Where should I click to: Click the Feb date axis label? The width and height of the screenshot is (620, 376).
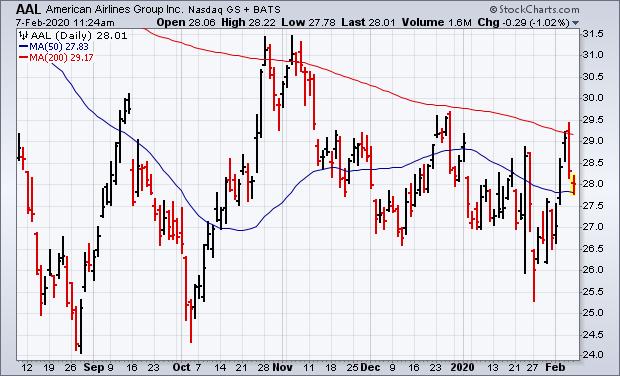click(555, 367)
